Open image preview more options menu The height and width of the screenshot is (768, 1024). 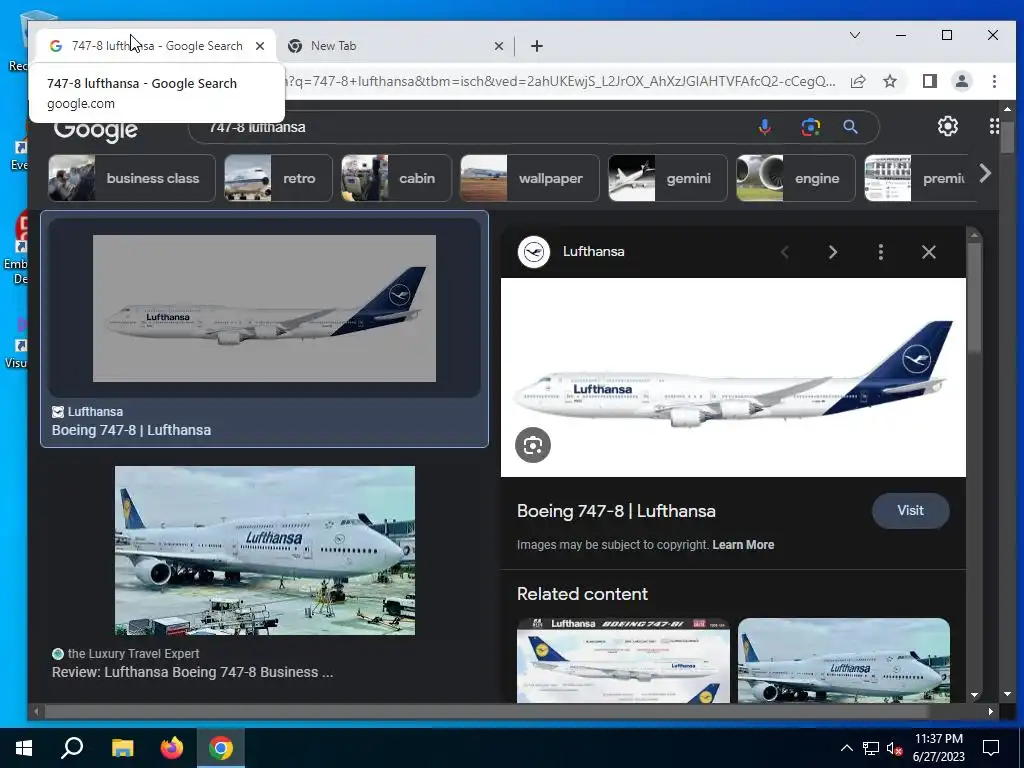(x=881, y=252)
